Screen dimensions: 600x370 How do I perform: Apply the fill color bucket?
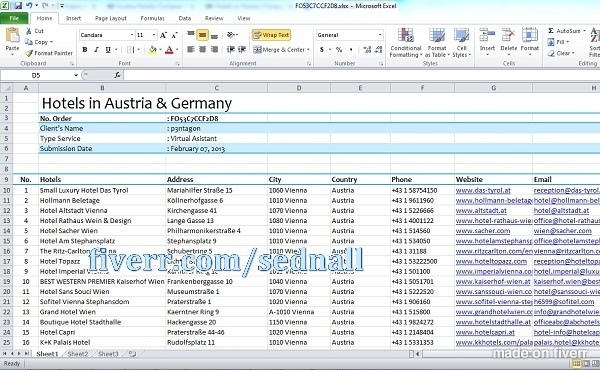(152, 50)
